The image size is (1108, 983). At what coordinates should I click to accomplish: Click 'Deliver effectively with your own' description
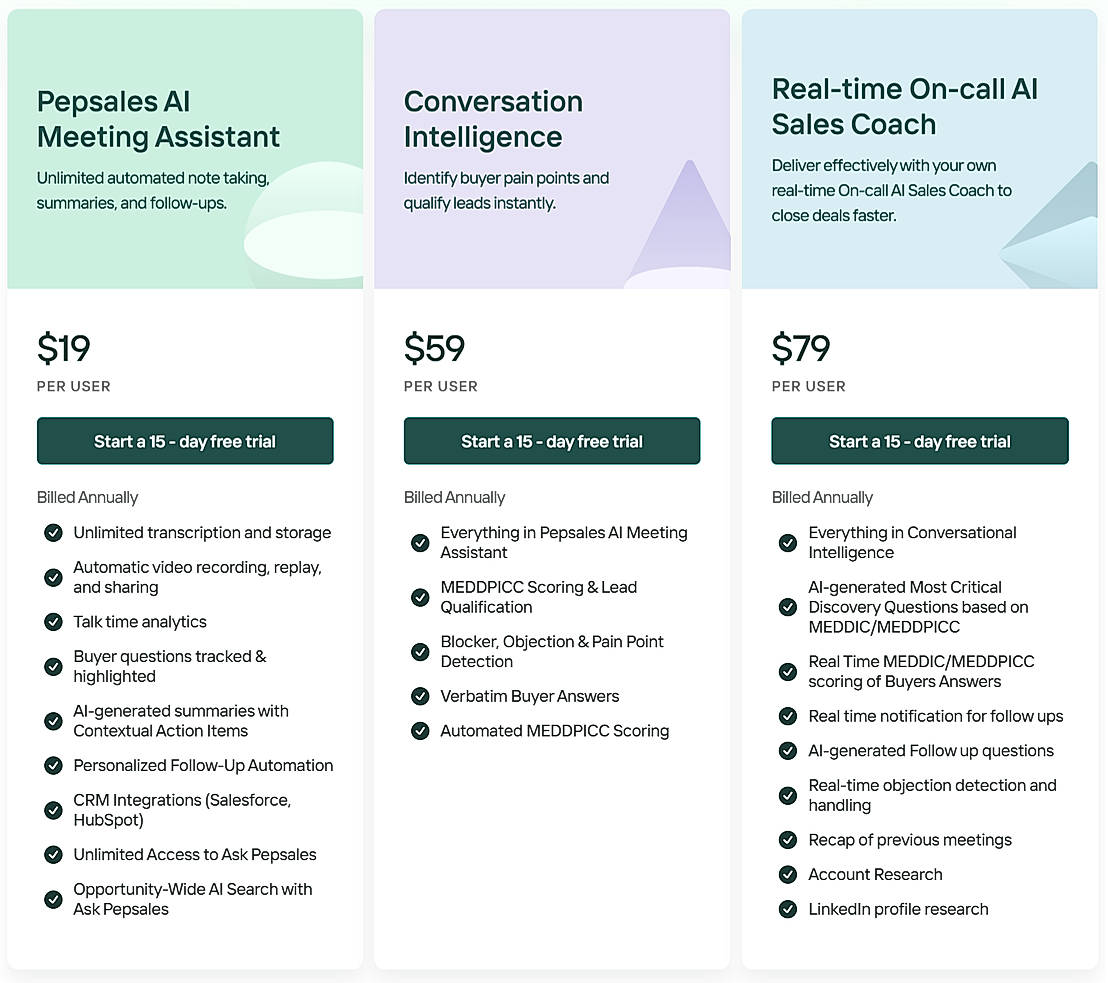click(892, 190)
